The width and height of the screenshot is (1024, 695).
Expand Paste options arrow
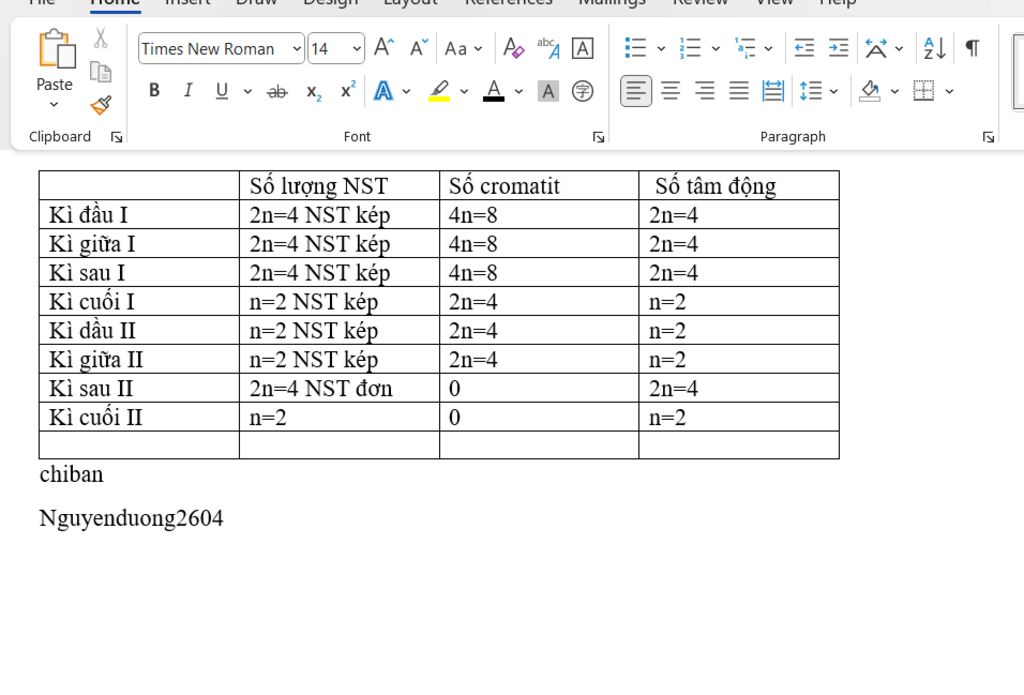tap(54, 105)
